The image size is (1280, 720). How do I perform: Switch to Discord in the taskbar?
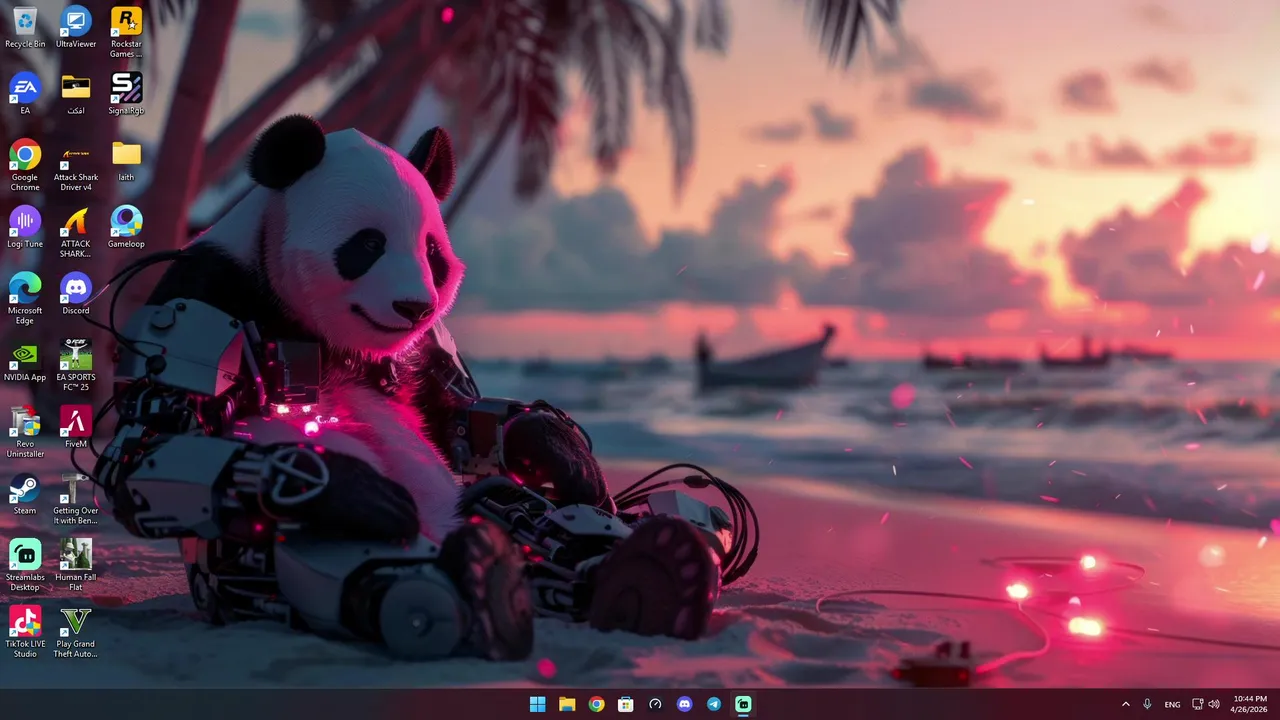(684, 704)
